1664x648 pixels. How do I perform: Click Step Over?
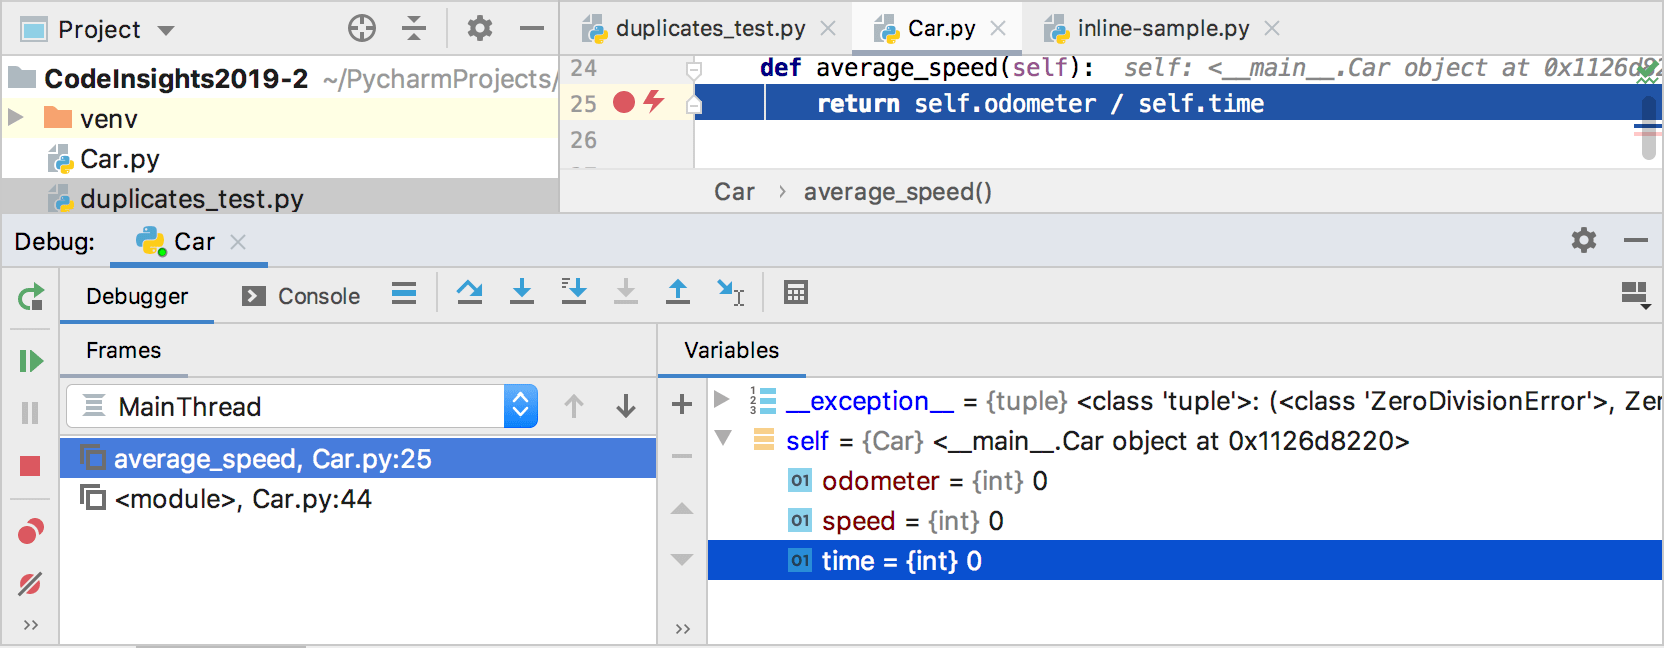tap(470, 292)
